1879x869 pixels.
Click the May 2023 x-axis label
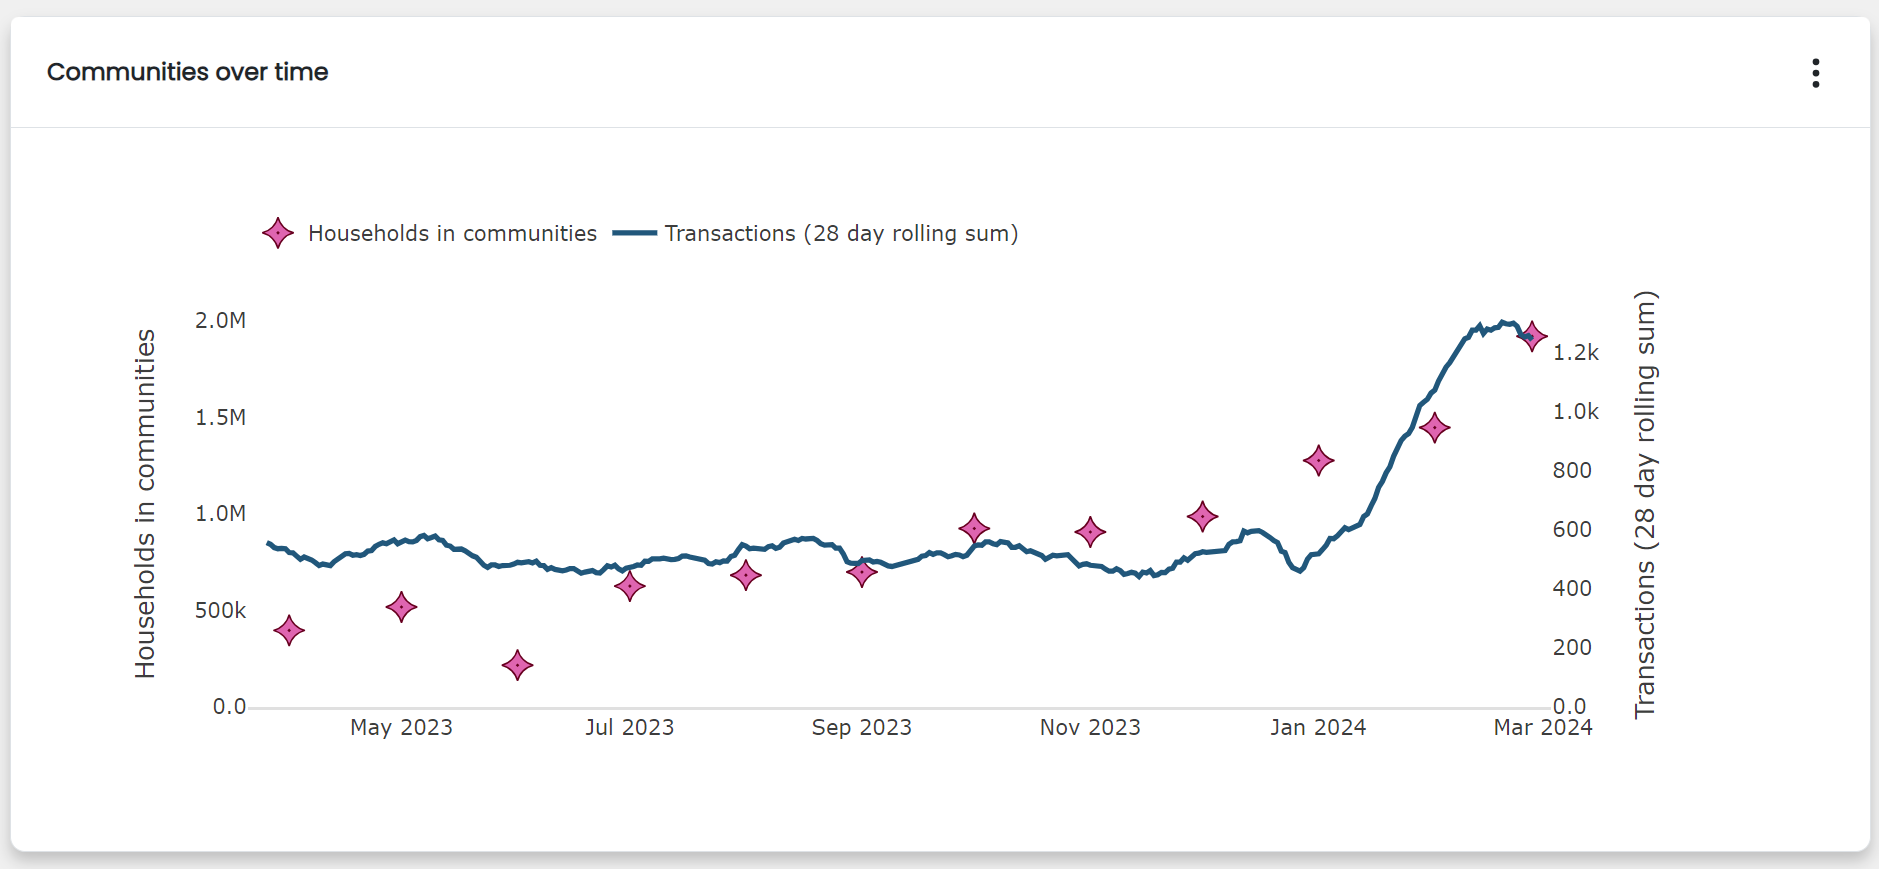point(401,727)
